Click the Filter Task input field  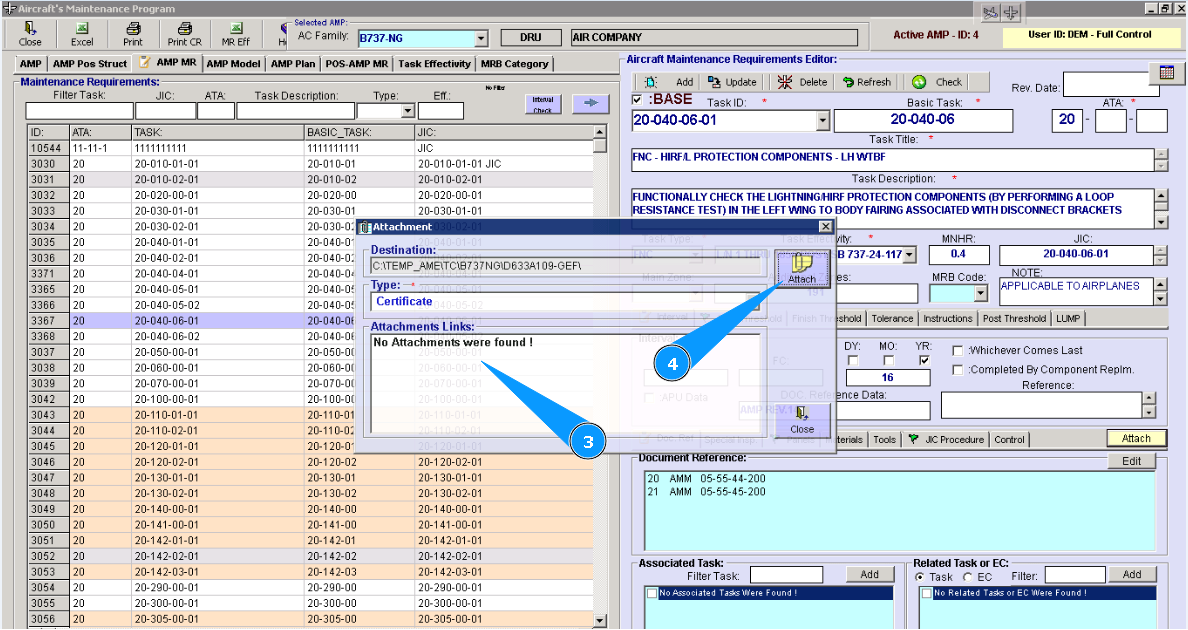79,111
